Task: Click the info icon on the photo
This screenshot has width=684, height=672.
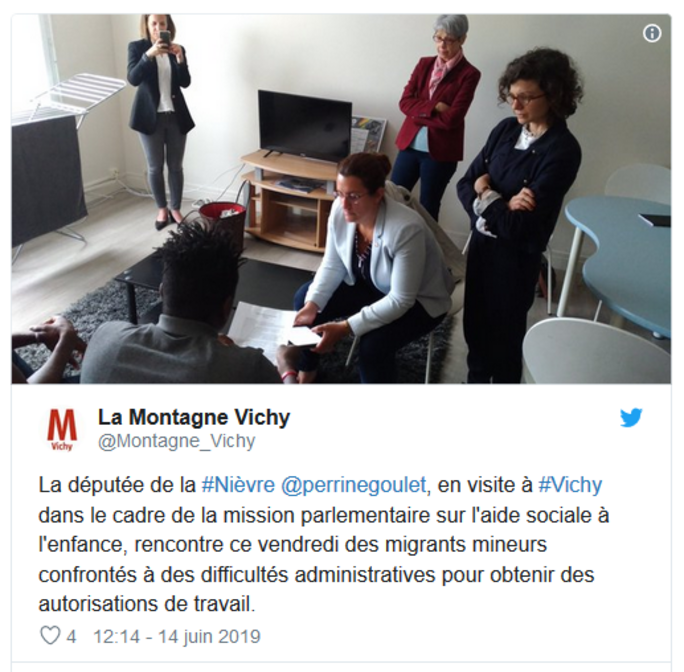Action: (652, 33)
